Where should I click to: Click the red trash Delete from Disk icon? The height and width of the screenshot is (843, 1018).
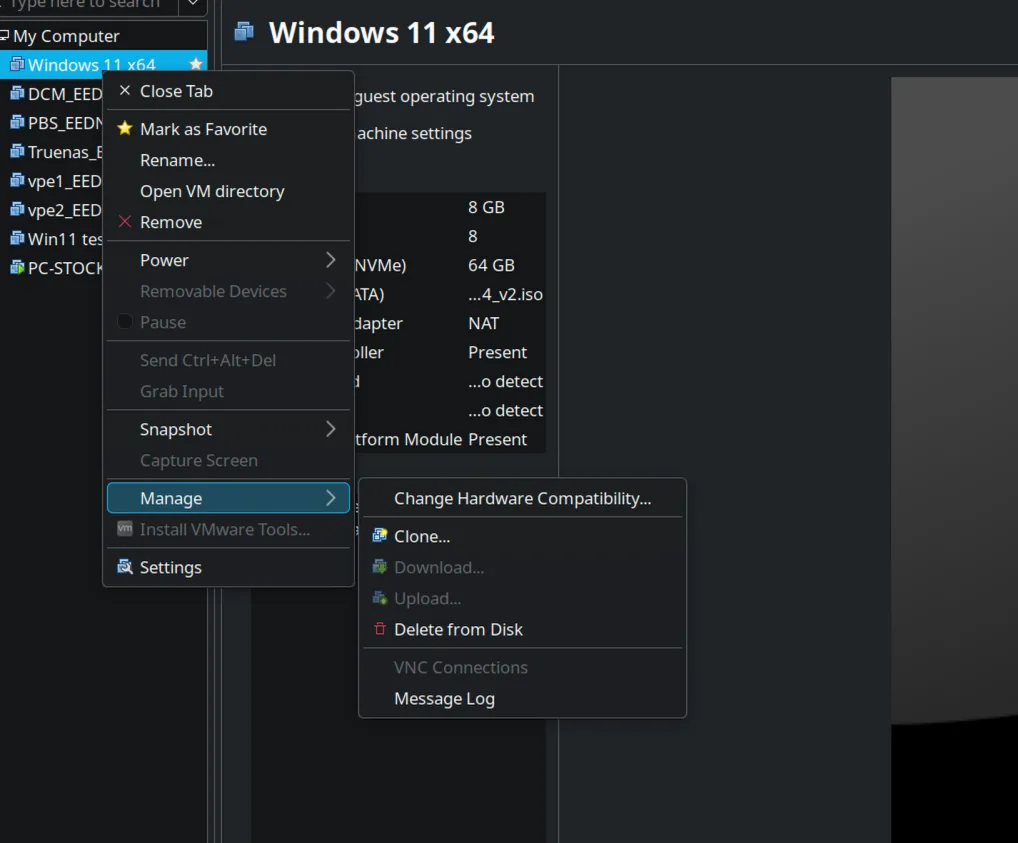coord(380,629)
